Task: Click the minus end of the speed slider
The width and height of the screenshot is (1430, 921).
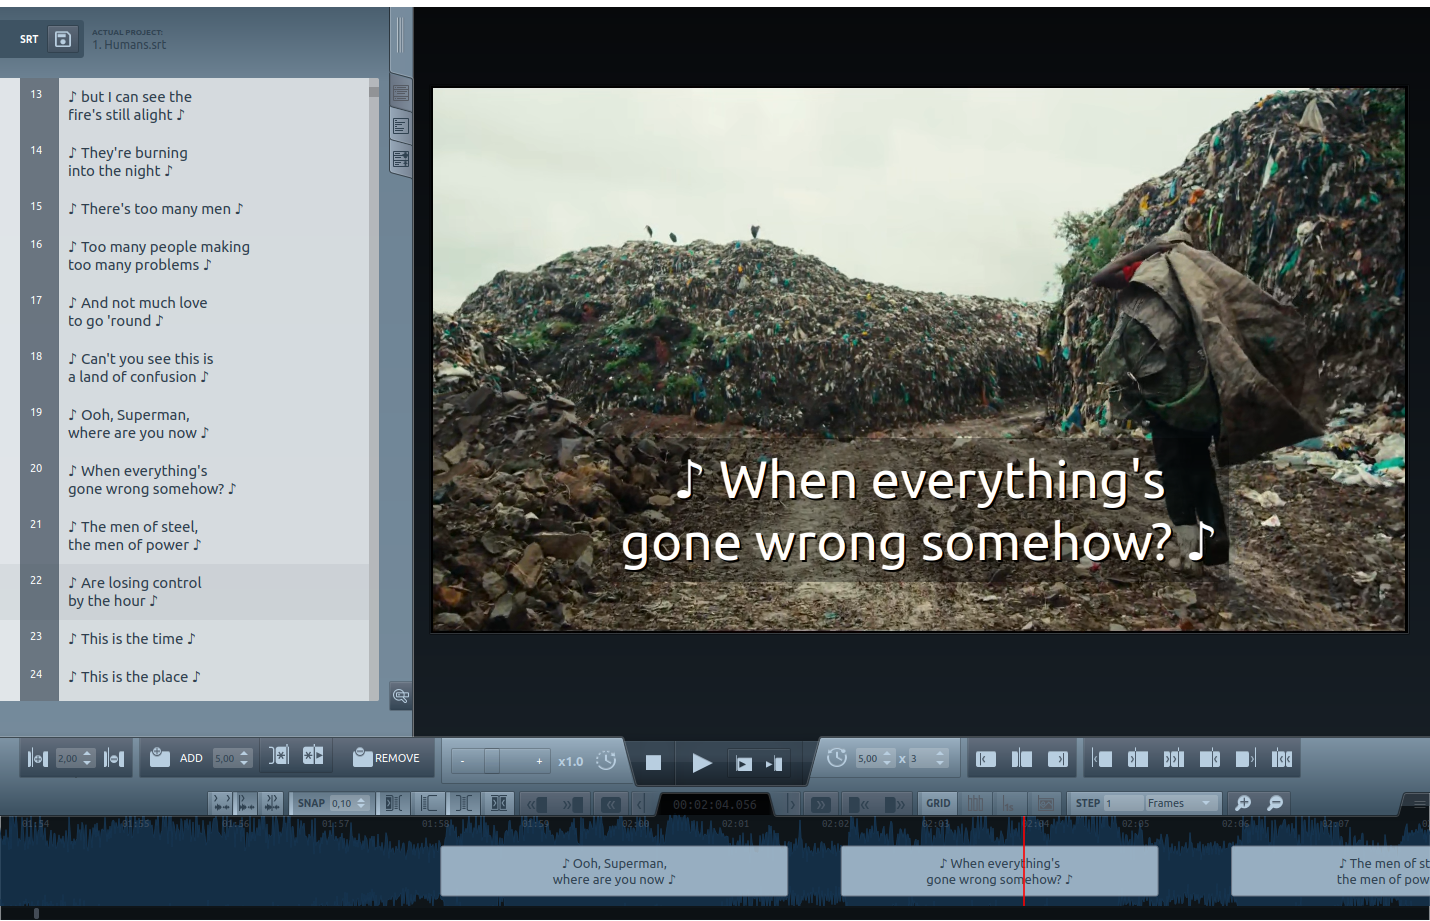Action: tap(462, 761)
